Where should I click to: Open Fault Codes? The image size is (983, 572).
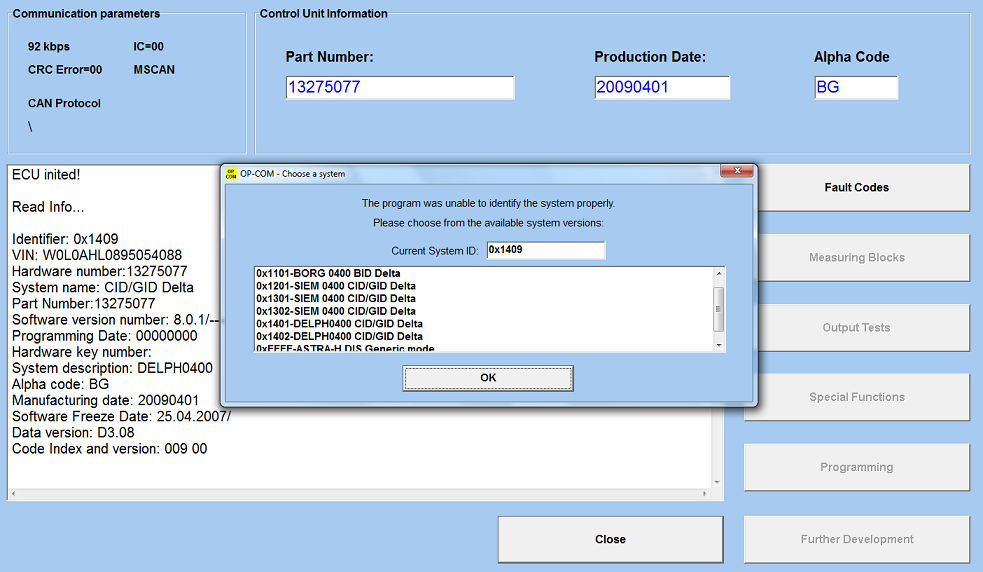[856, 188]
